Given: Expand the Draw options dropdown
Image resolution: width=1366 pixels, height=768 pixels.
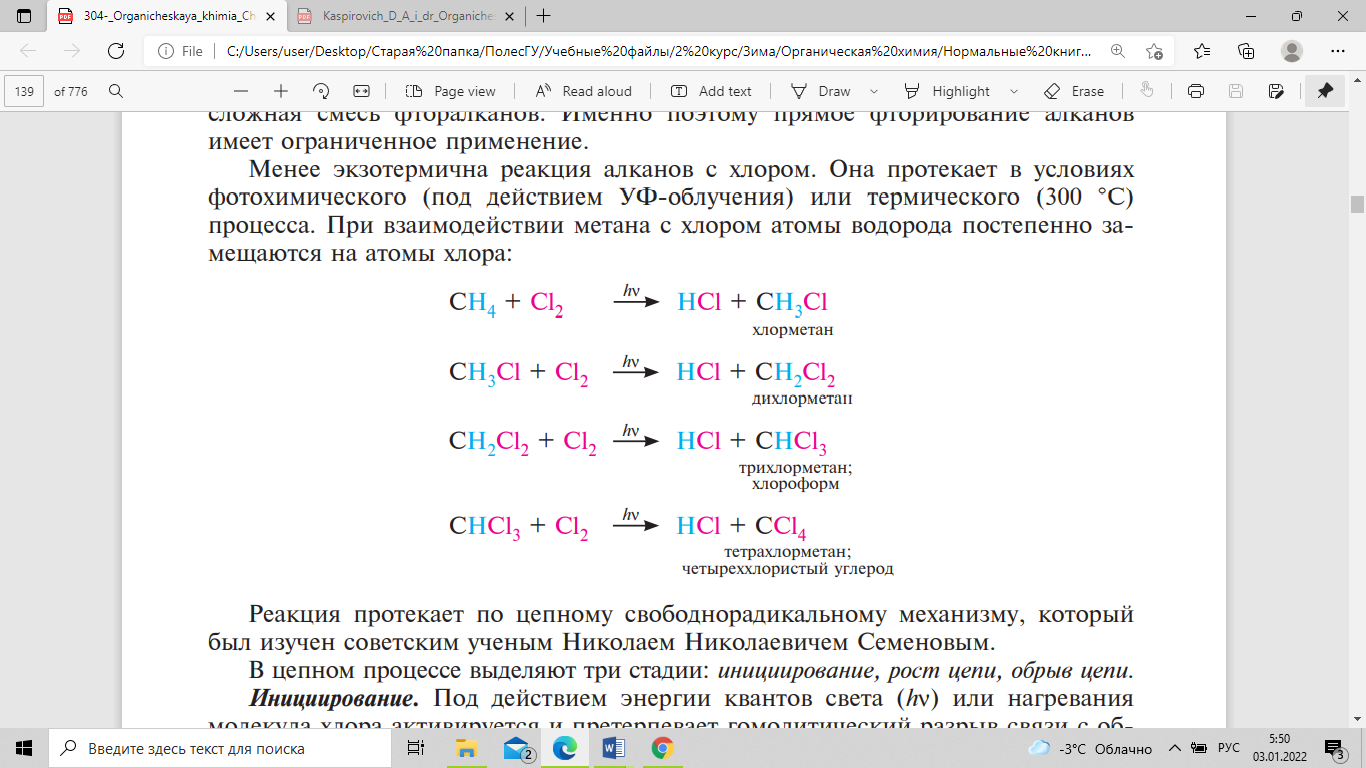Looking at the screenshot, I should click(875, 91).
